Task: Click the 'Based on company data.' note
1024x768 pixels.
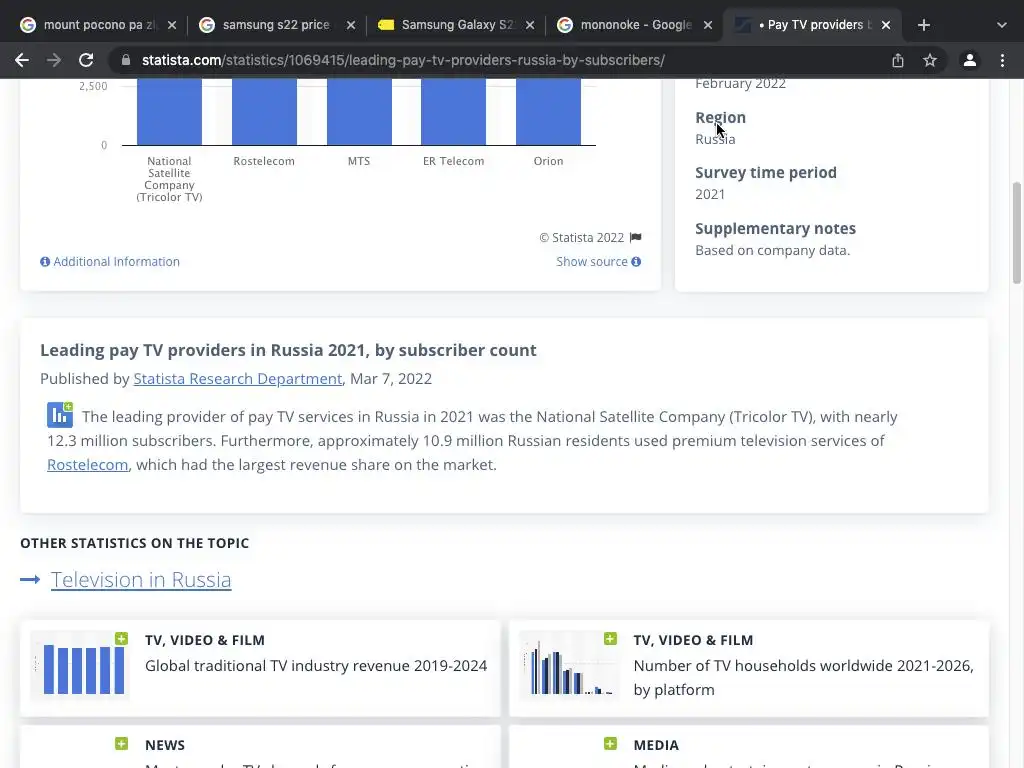Action: tap(773, 251)
